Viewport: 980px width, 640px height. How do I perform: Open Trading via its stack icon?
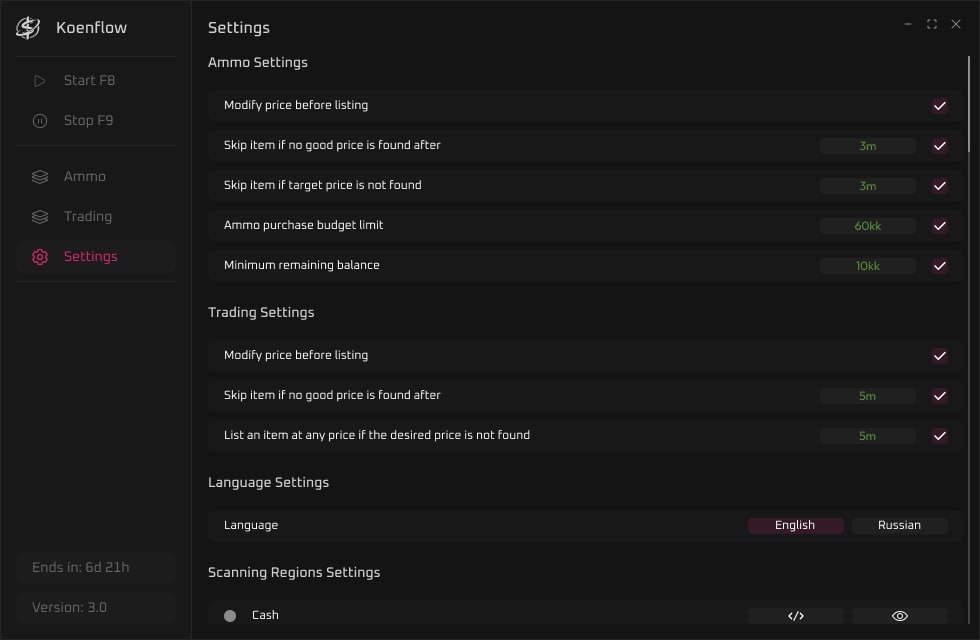pyautogui.click(x=39, y=217)
